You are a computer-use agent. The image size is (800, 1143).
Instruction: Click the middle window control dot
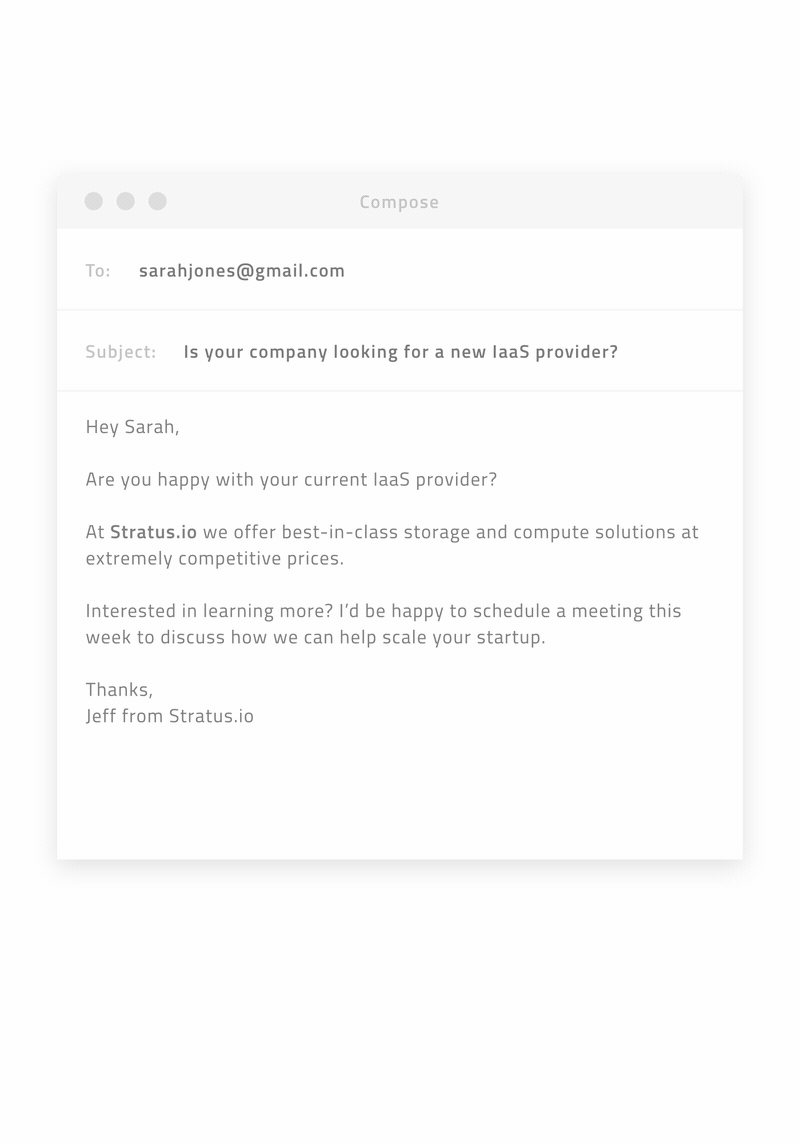(126, 201)
